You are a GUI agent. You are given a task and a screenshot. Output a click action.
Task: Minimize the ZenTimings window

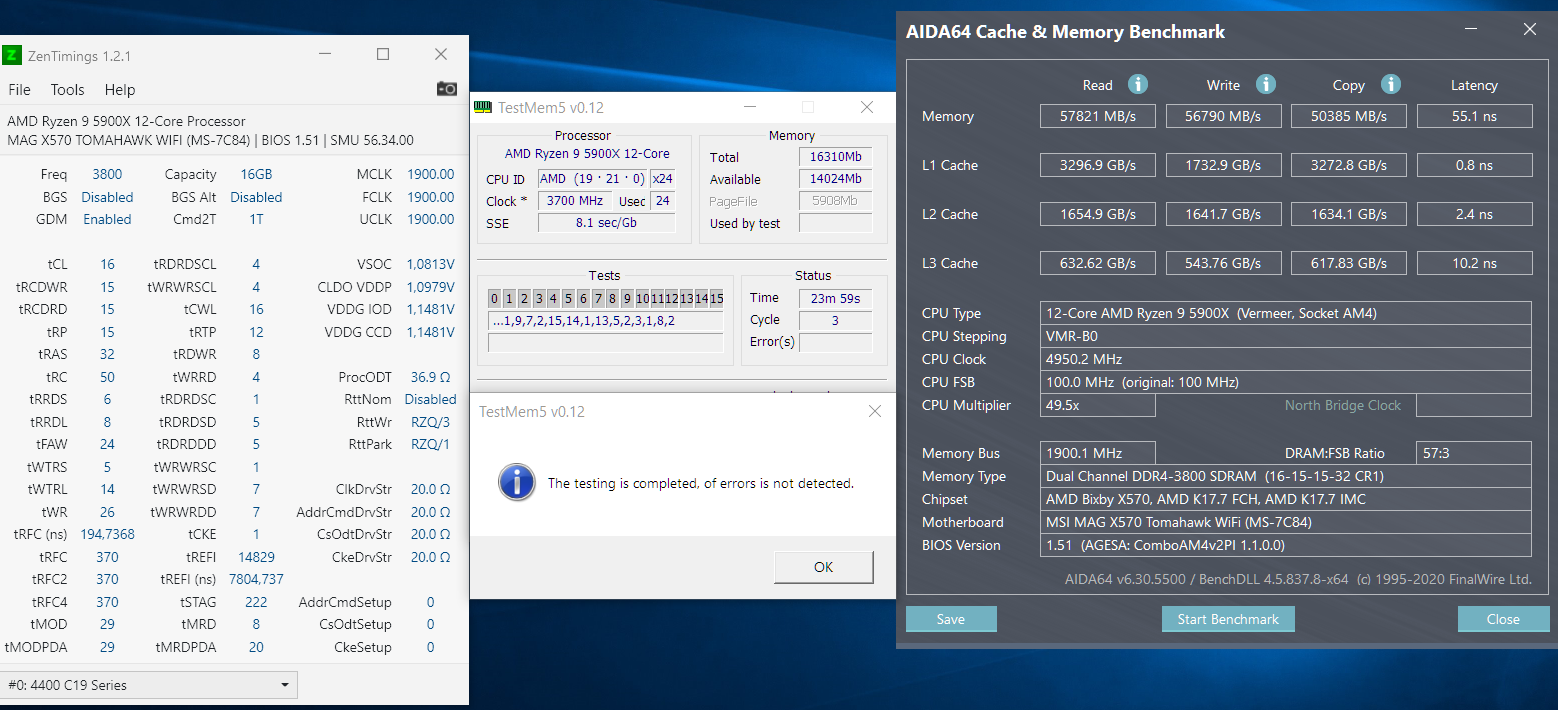324,55
